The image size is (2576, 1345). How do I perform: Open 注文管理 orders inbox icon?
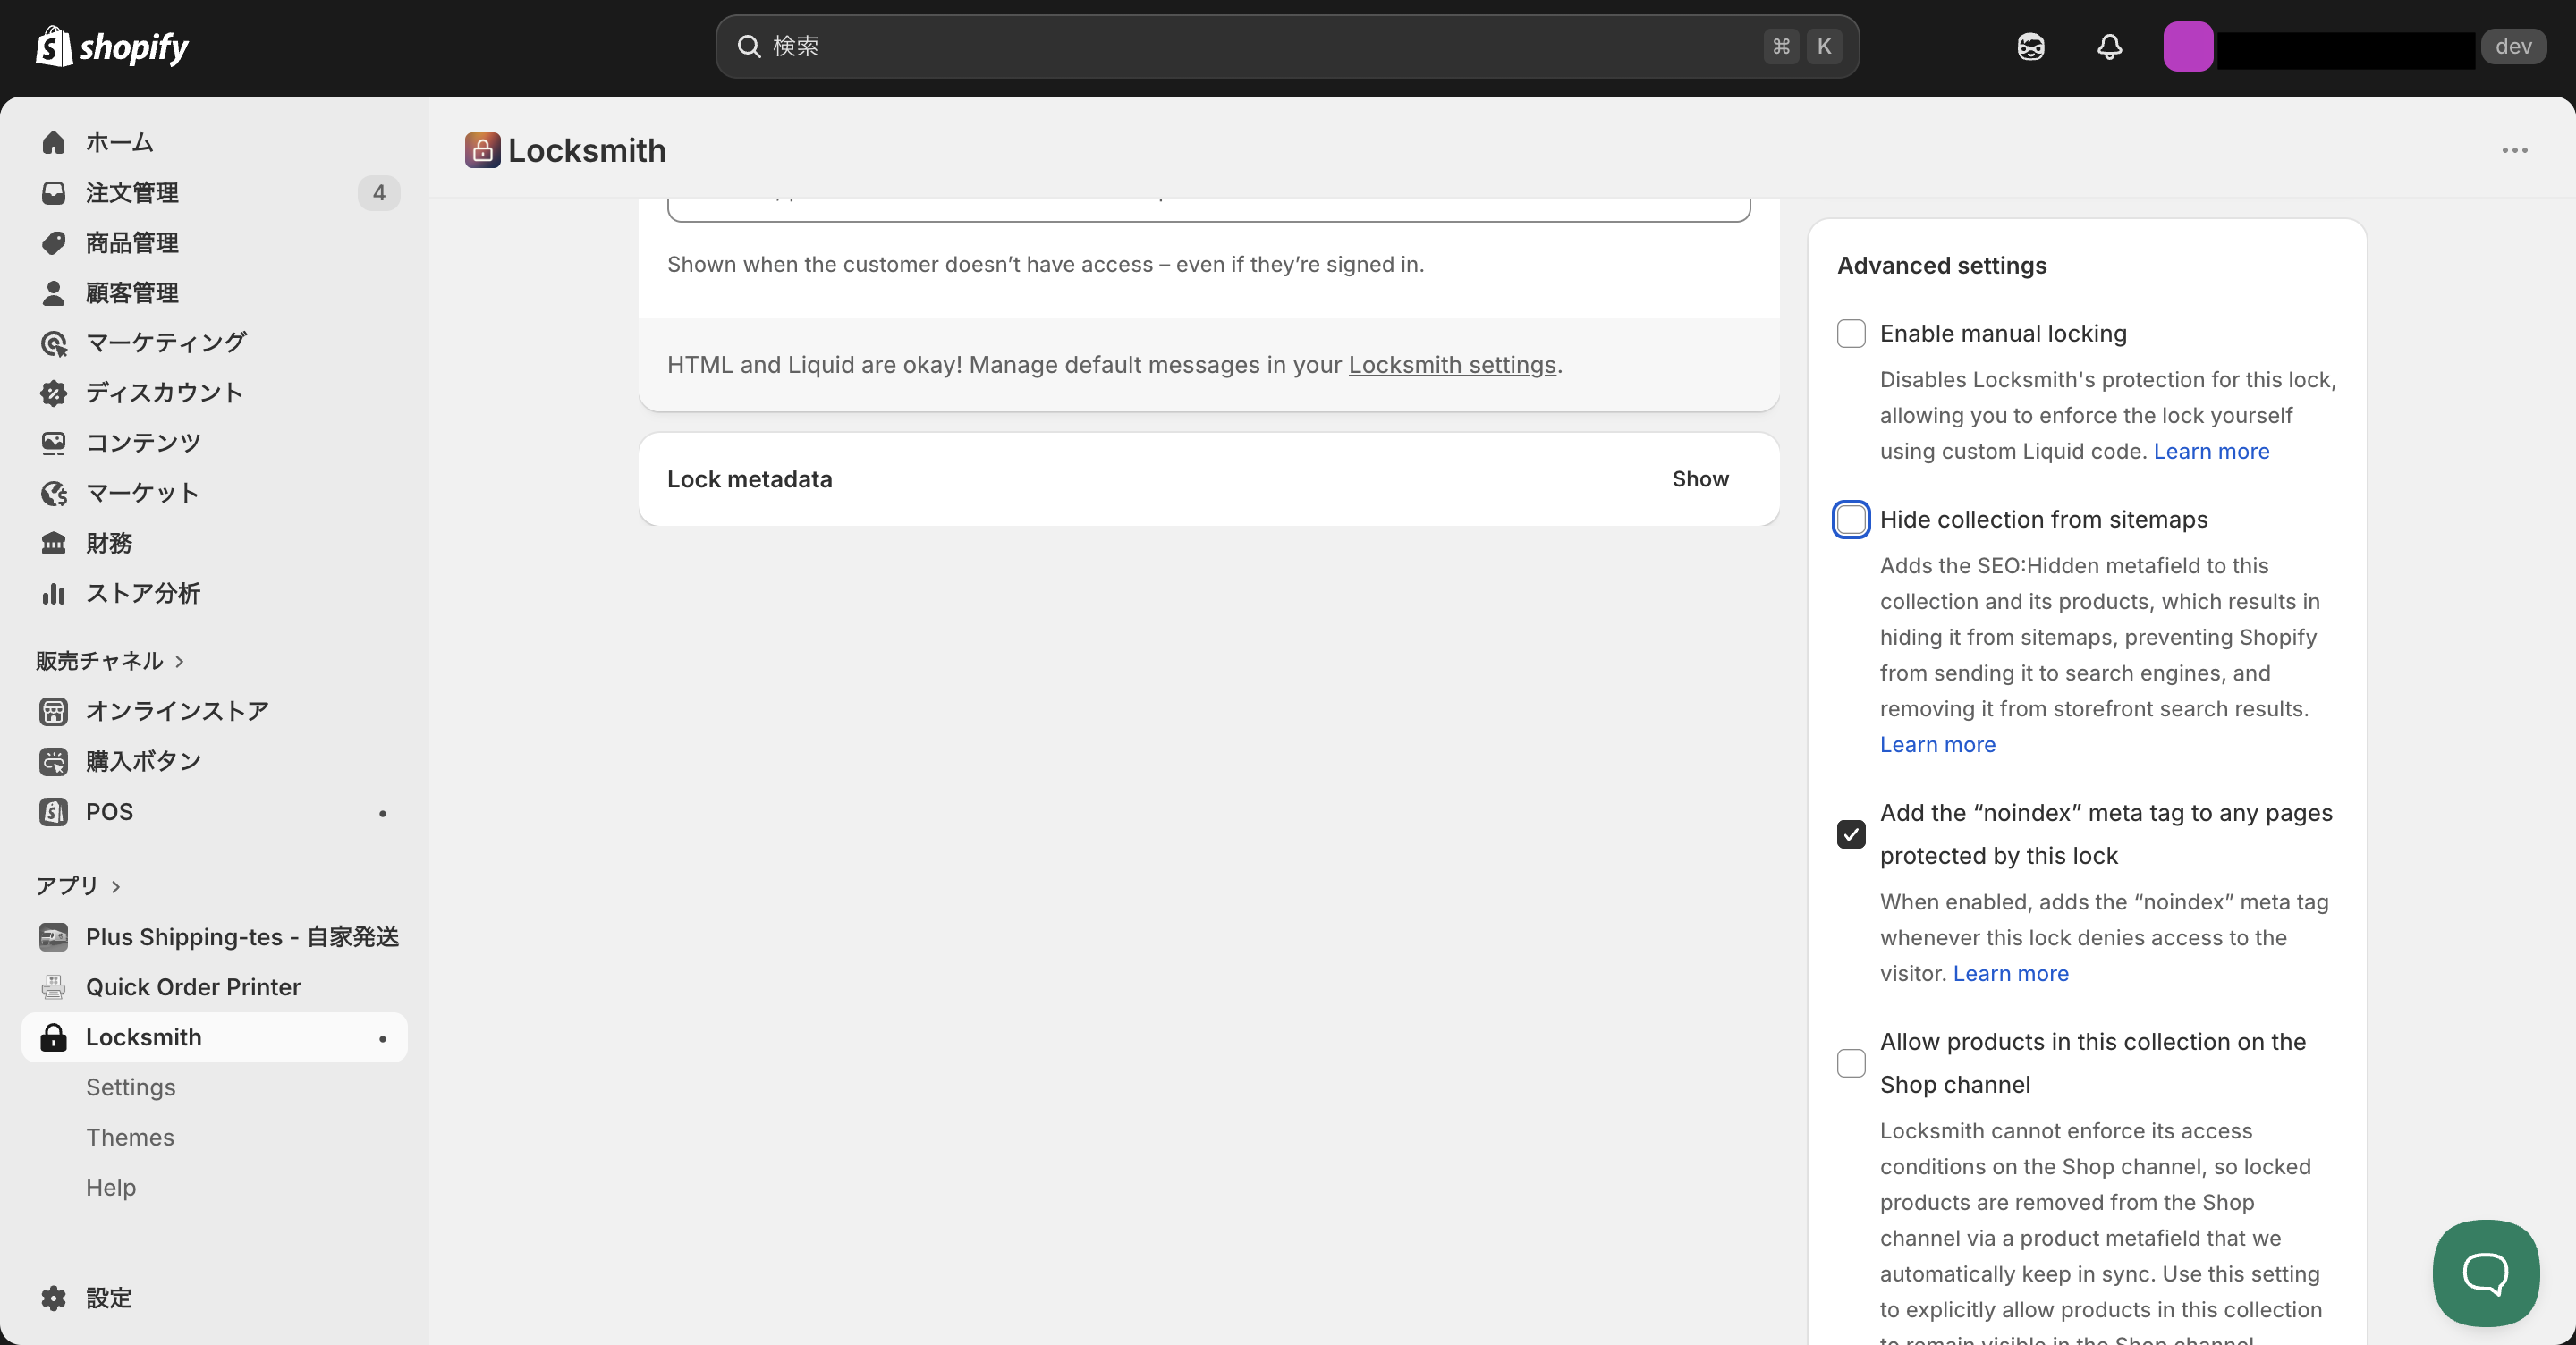tap(53, 193)
